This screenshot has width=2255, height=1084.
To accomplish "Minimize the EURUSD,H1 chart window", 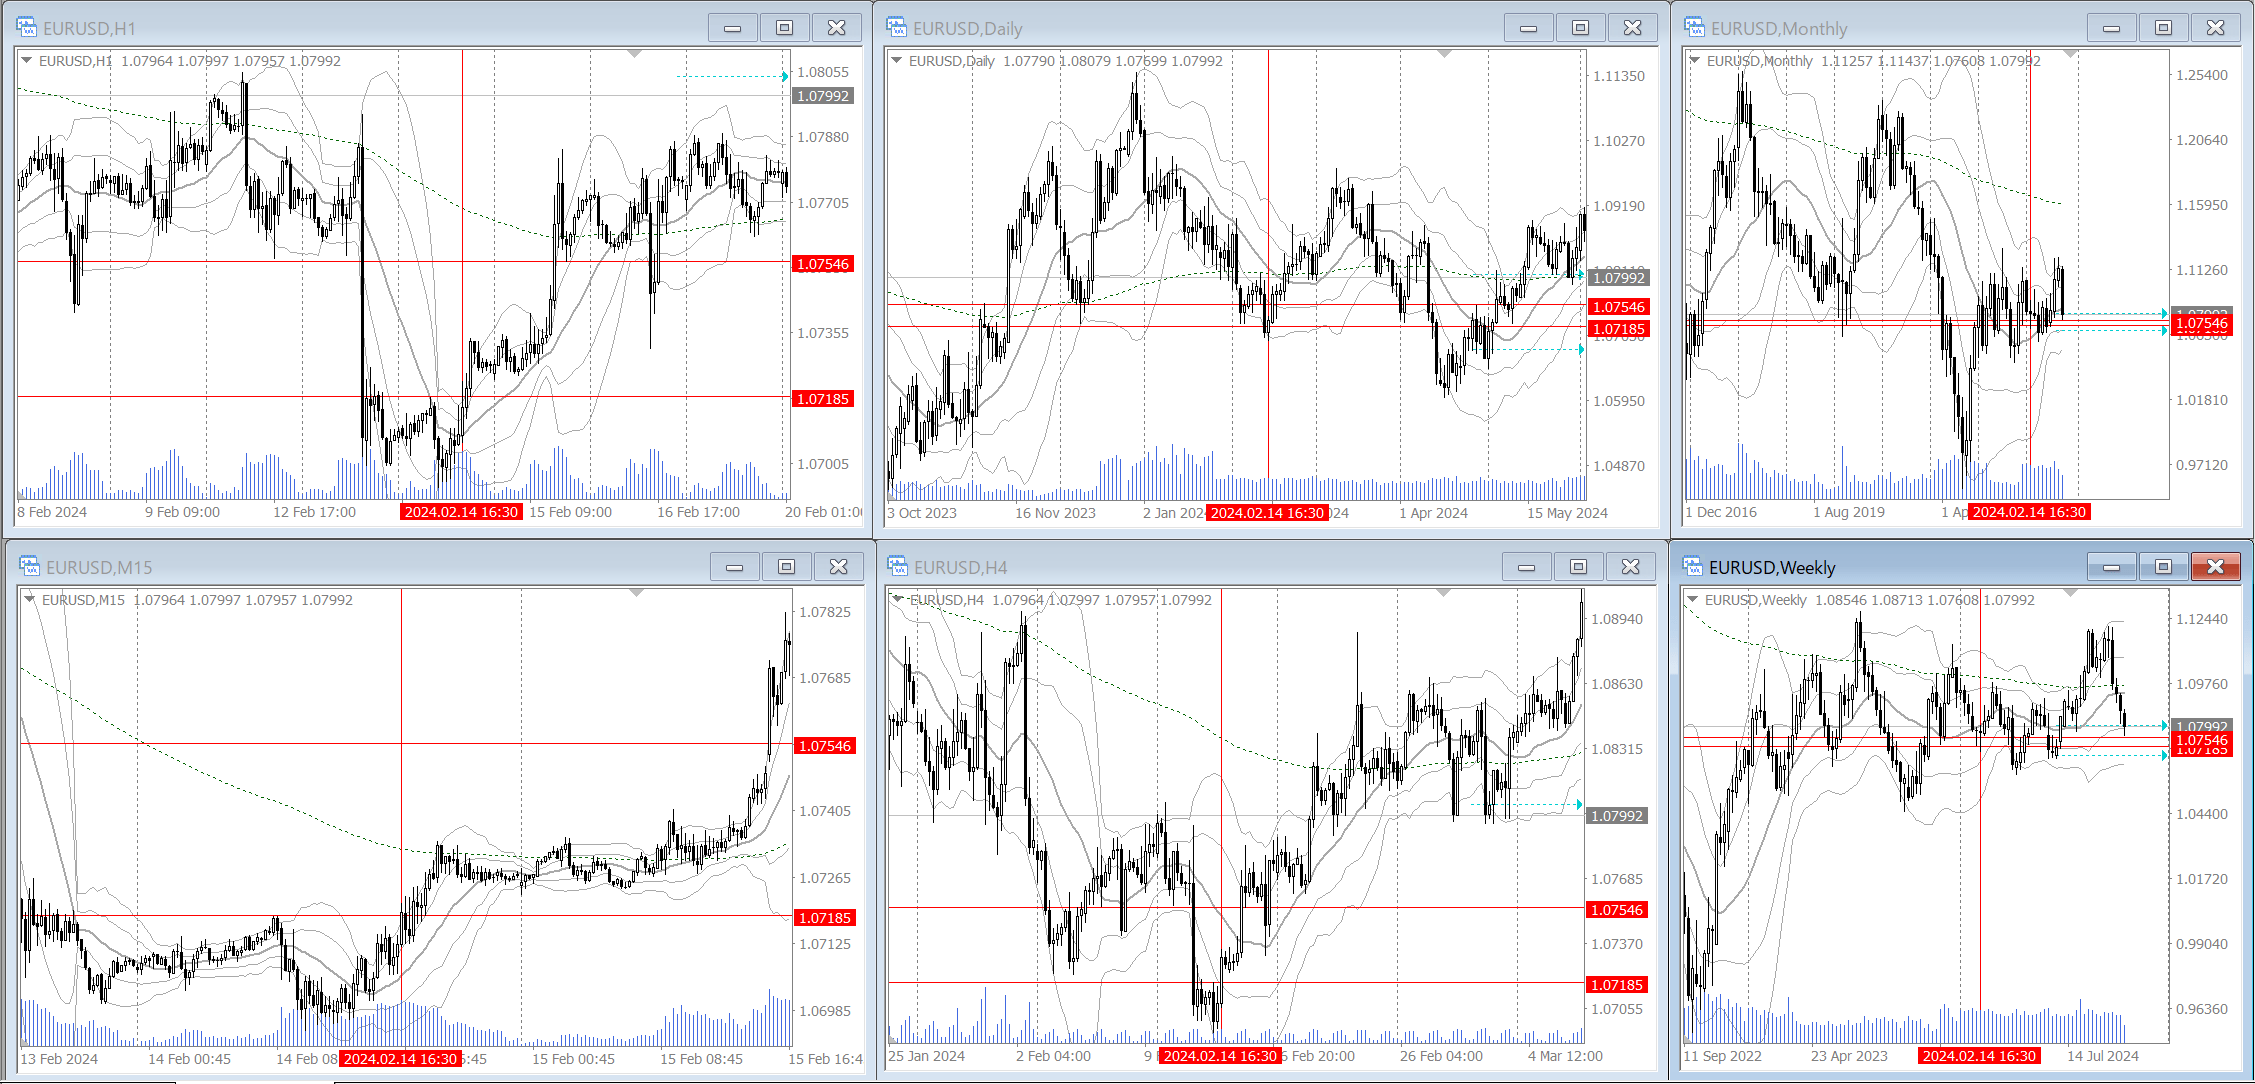I will click(733, 28).
